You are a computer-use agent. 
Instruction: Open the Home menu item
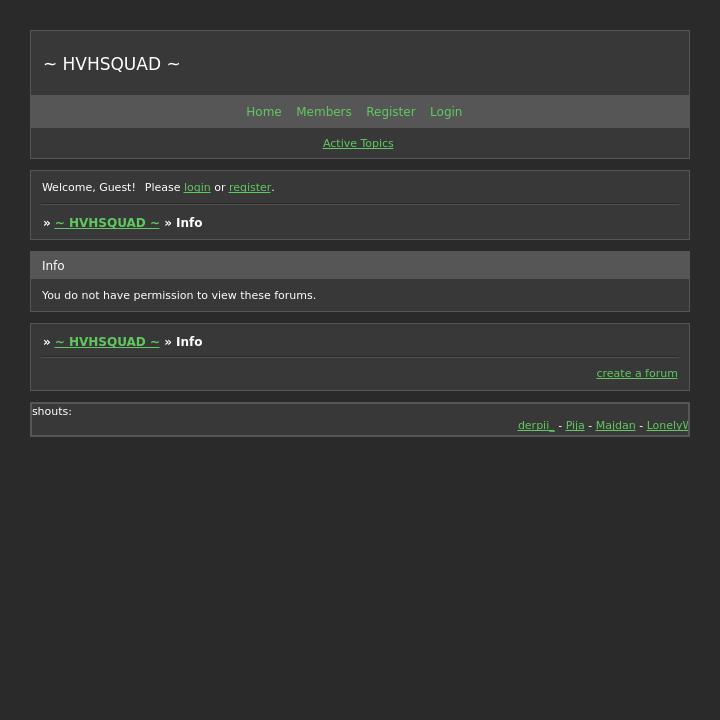point(264,112)
